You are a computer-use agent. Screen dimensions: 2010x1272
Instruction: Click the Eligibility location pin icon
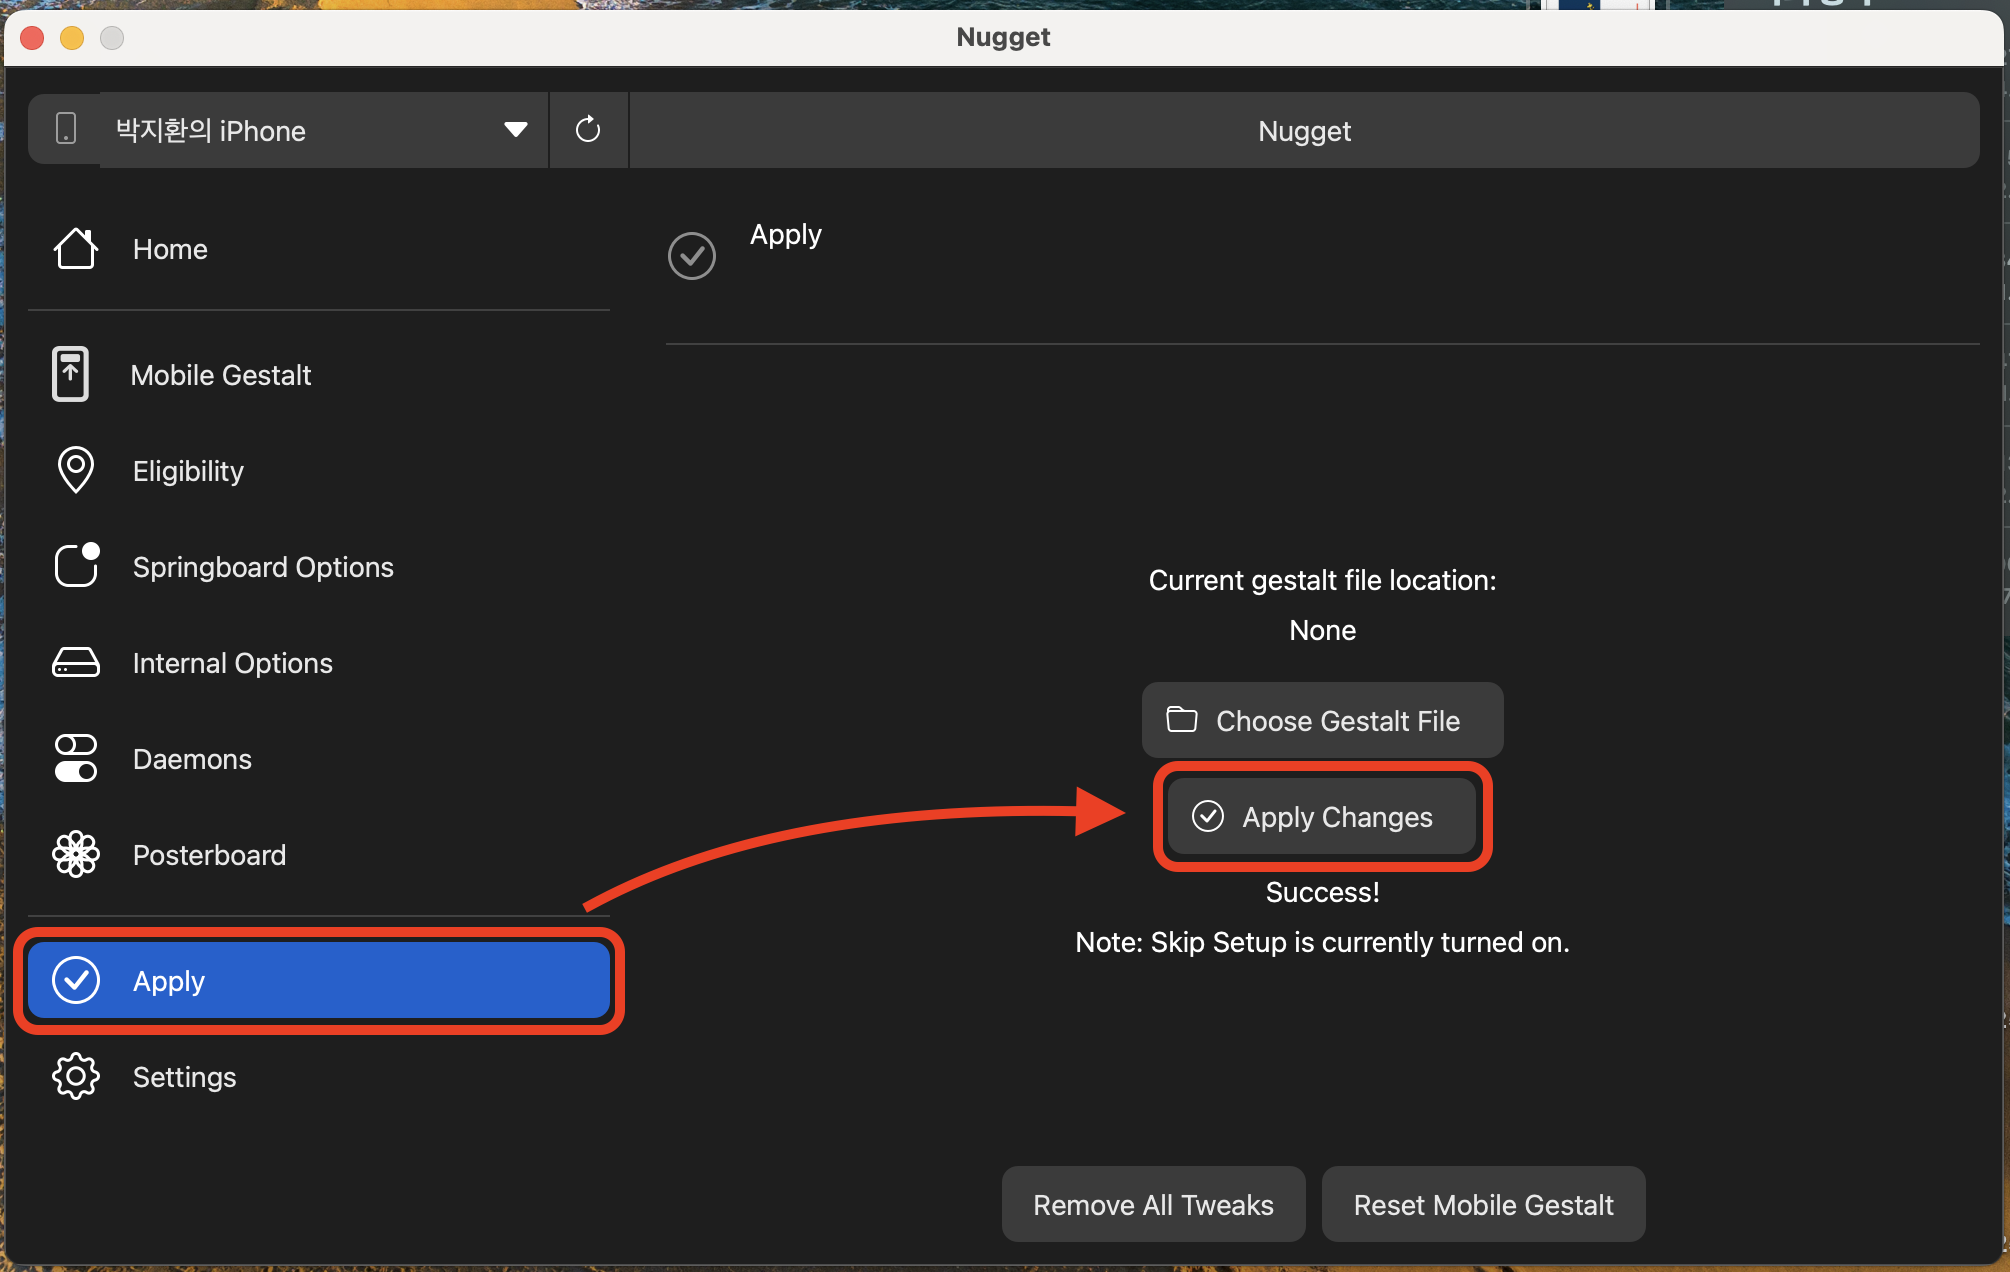(x=75, y=470)
